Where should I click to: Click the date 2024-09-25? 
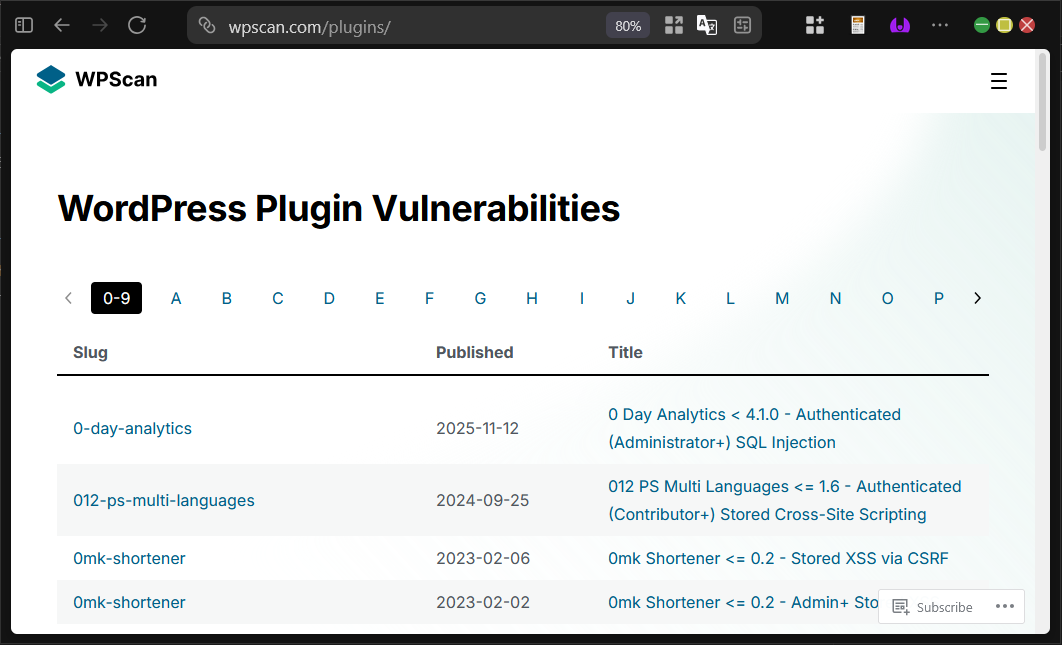482,501
